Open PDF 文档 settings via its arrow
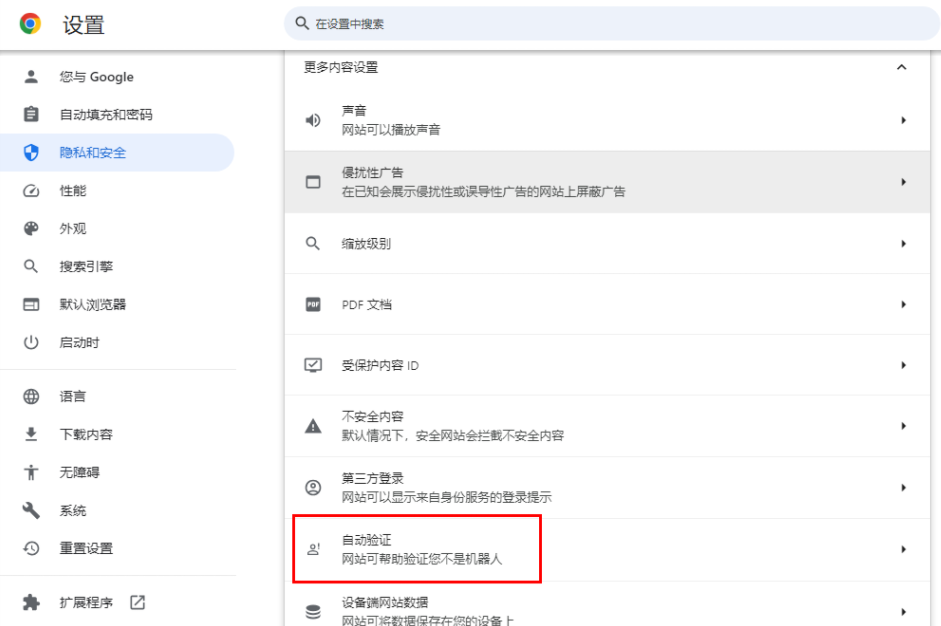This screenshot has width=941, height=626. pos(903,304)
